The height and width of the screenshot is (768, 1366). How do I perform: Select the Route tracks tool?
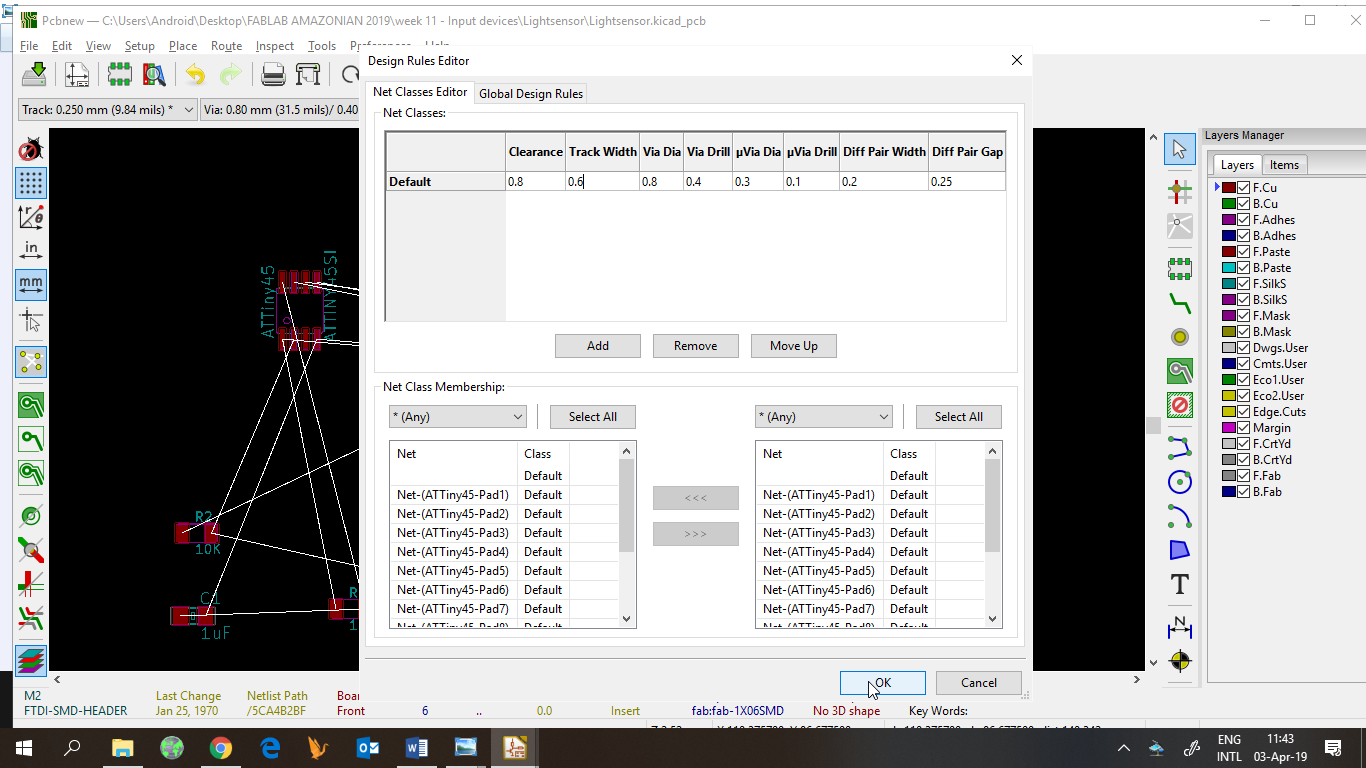point(1180,303)
